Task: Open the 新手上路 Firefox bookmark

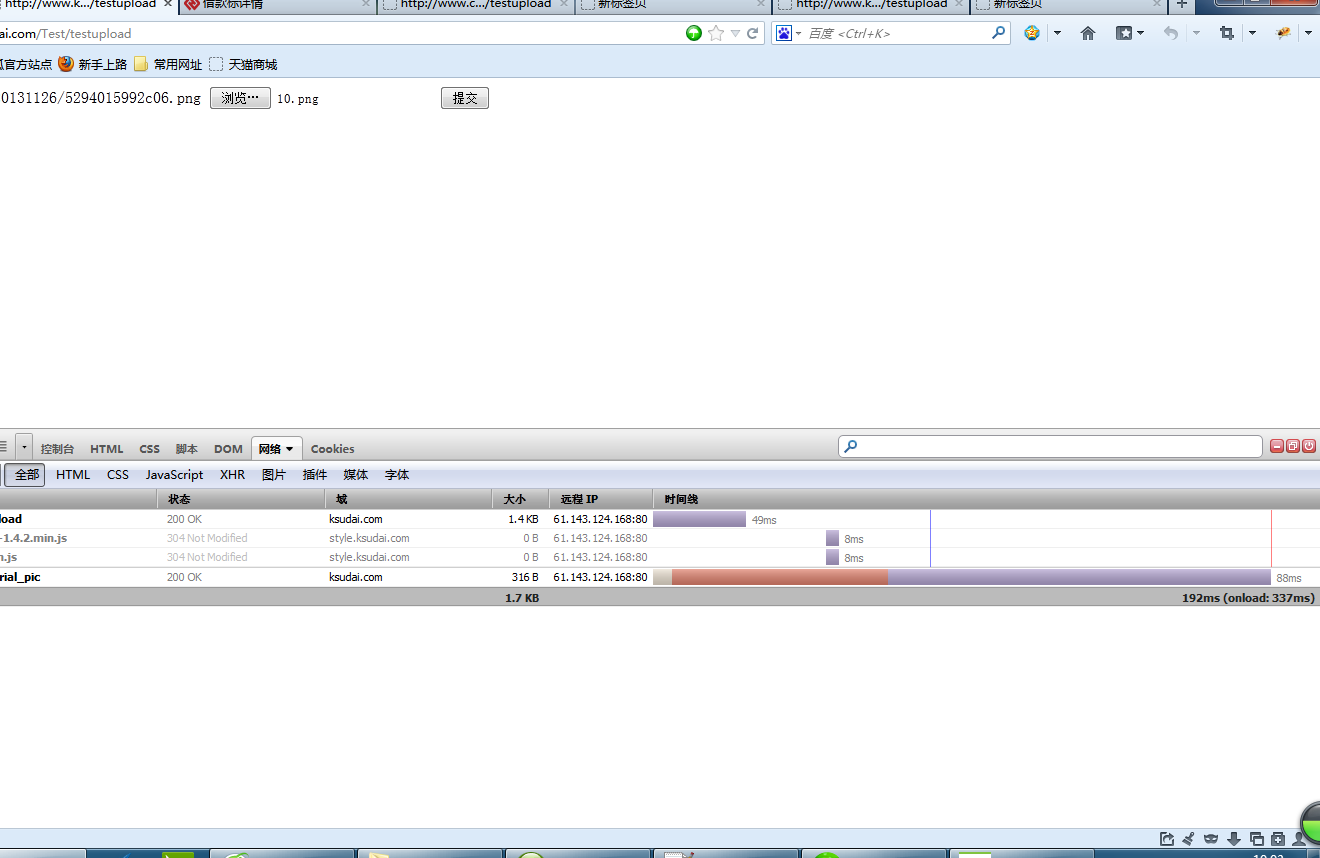Action: [x=93, y=64]
